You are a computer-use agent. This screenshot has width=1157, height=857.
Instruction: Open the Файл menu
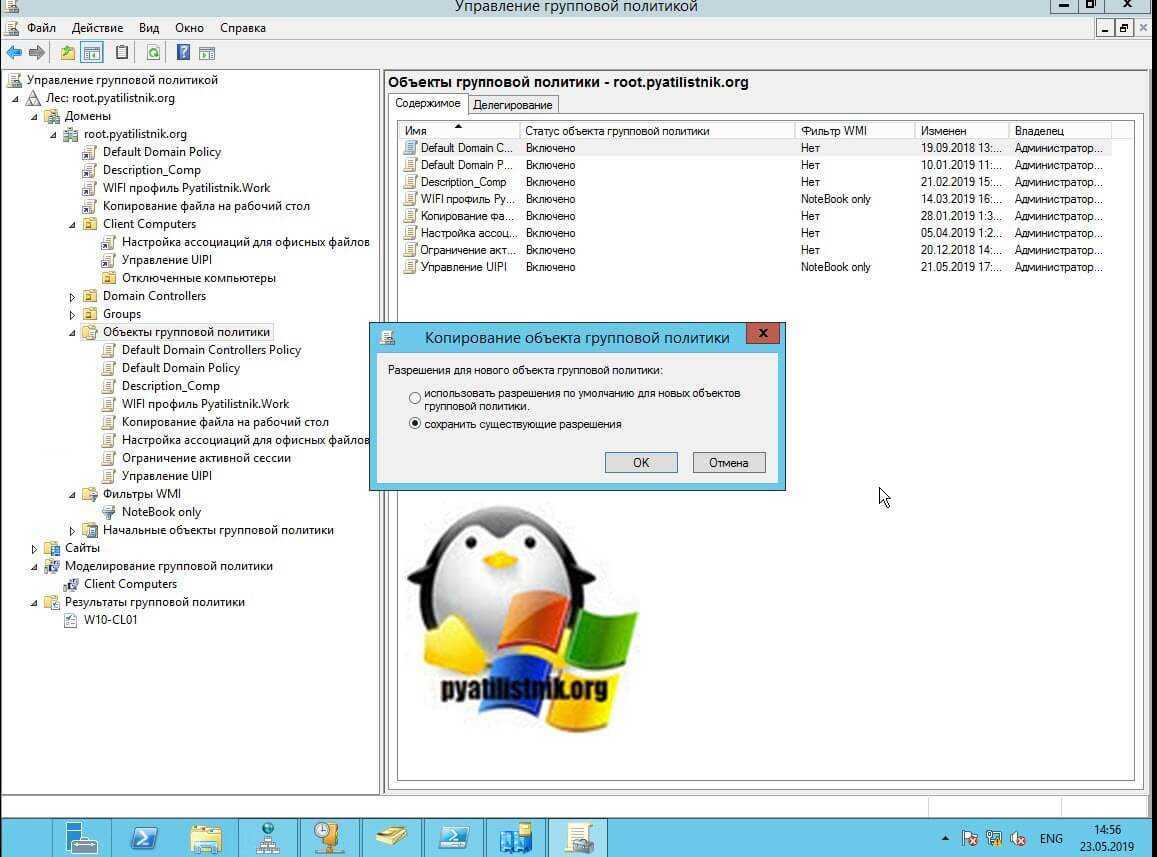tap(41, 28)
